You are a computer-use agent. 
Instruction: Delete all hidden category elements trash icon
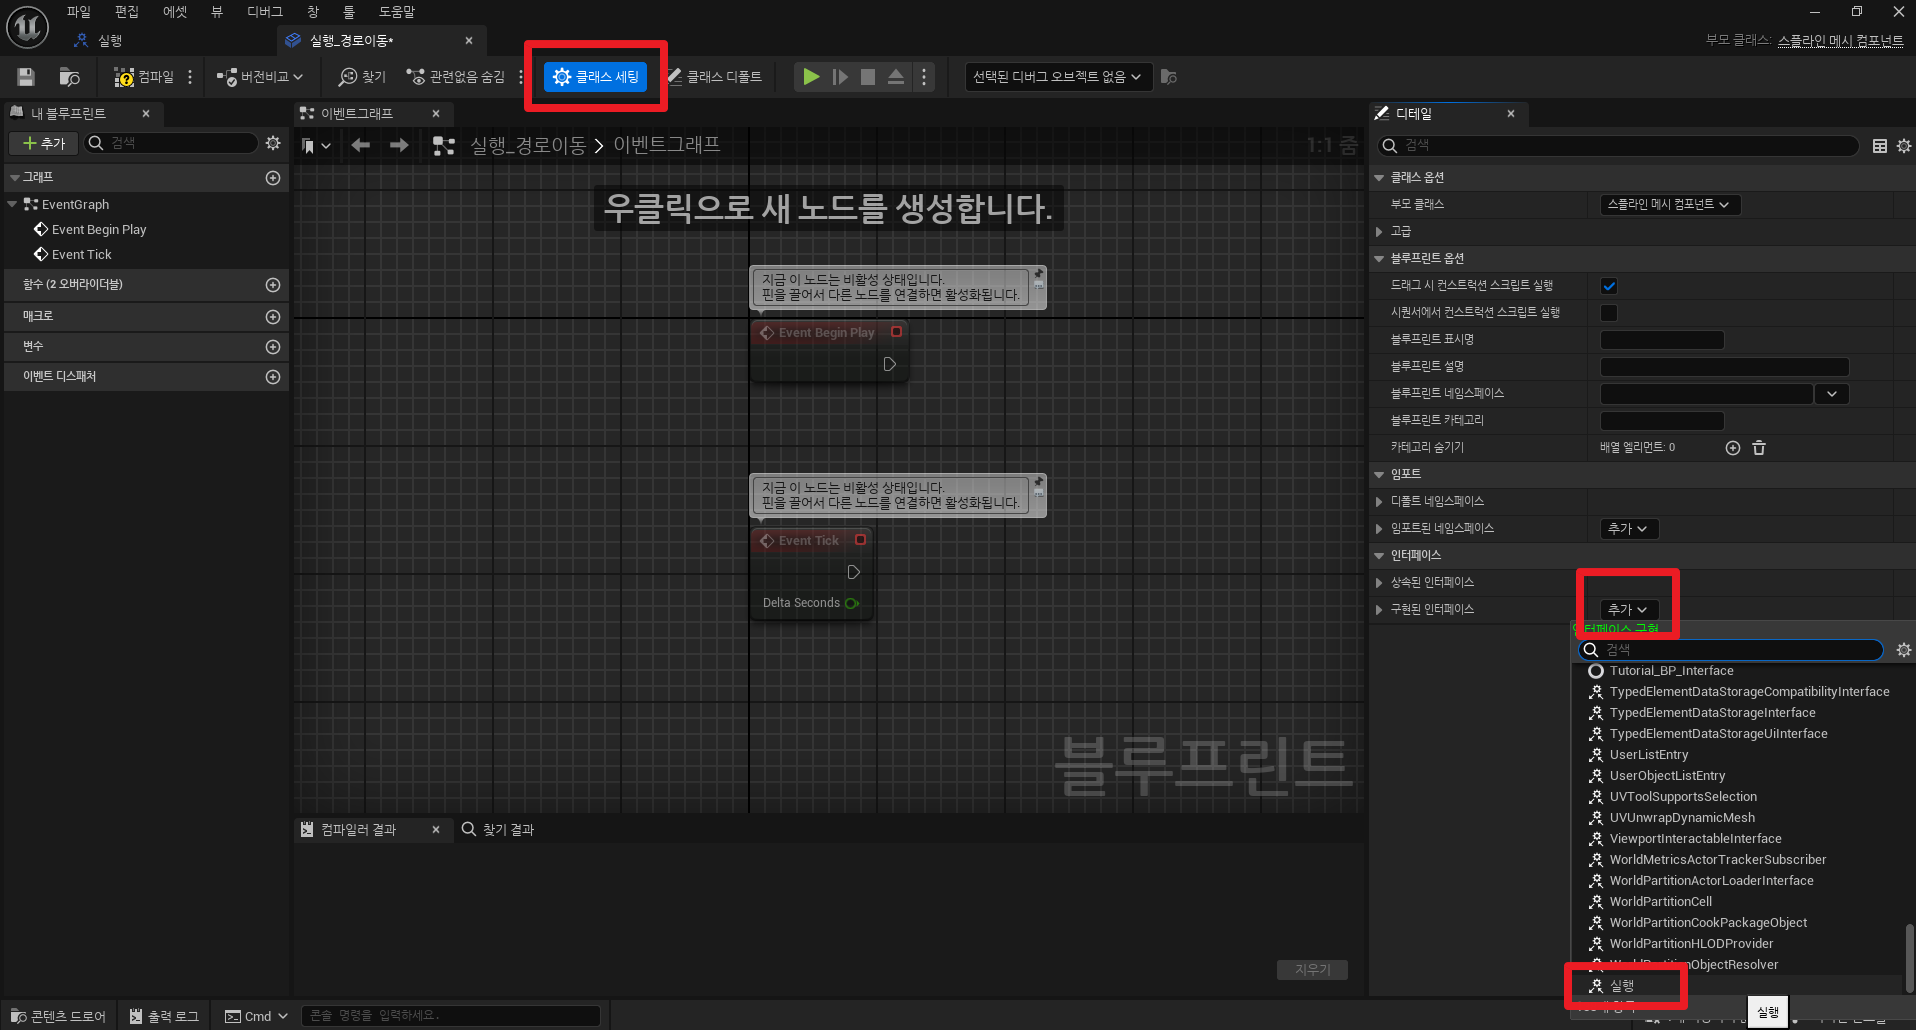click(x=1759, y=448)
